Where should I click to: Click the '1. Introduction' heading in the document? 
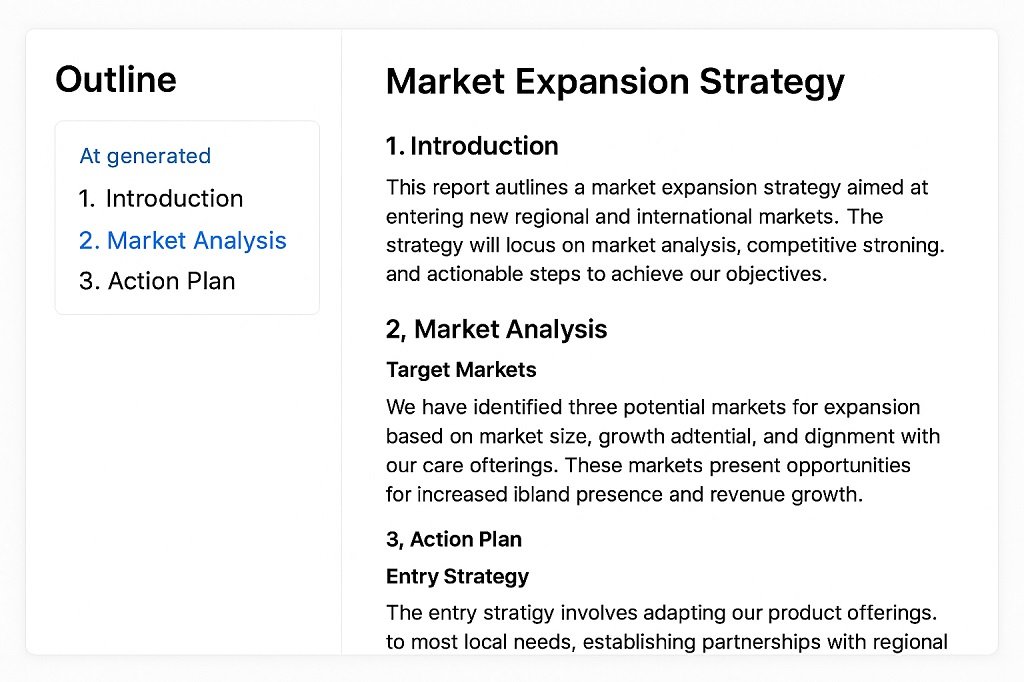472,146
